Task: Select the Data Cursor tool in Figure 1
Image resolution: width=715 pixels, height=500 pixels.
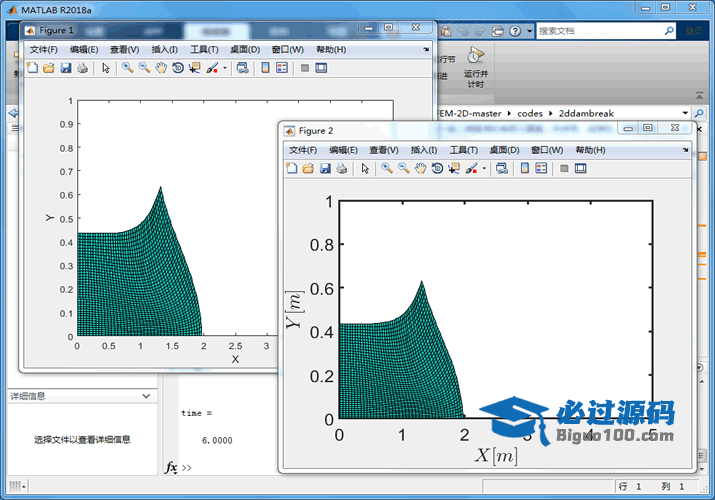Action: pyautogui.click(x=194, y=68)
